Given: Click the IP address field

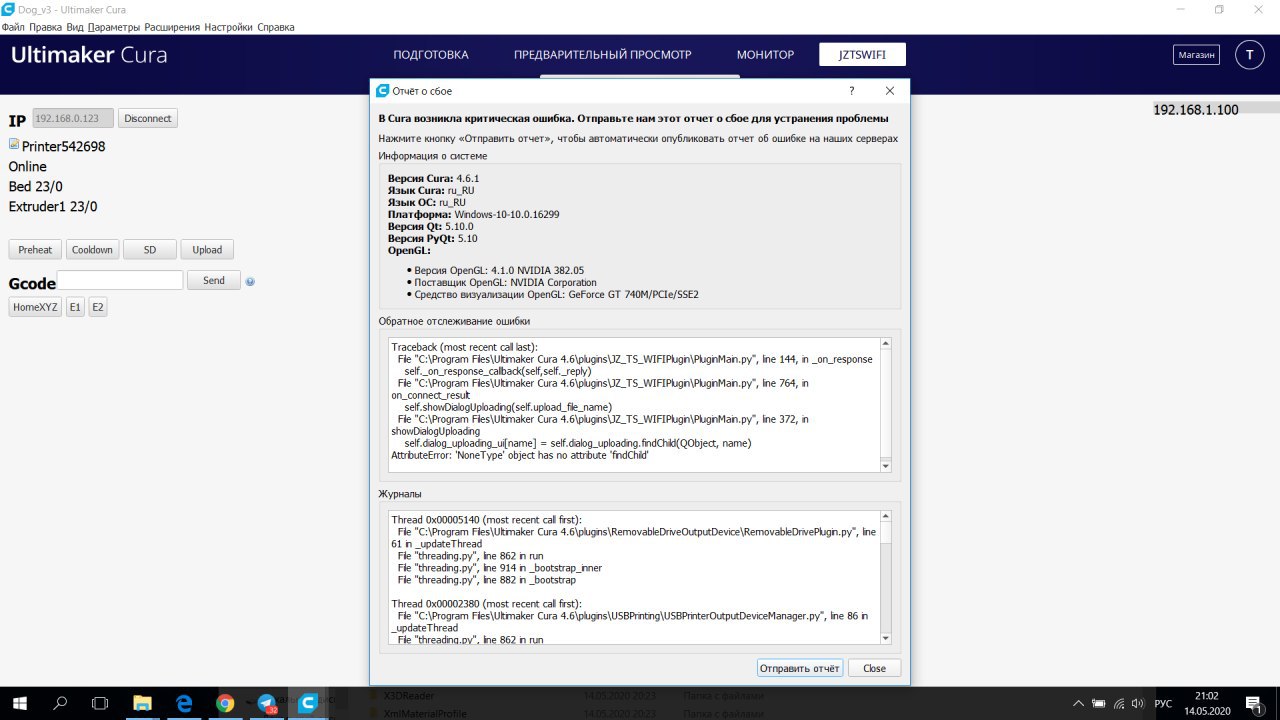Looking at the screenshot, I should coord(73,118).
